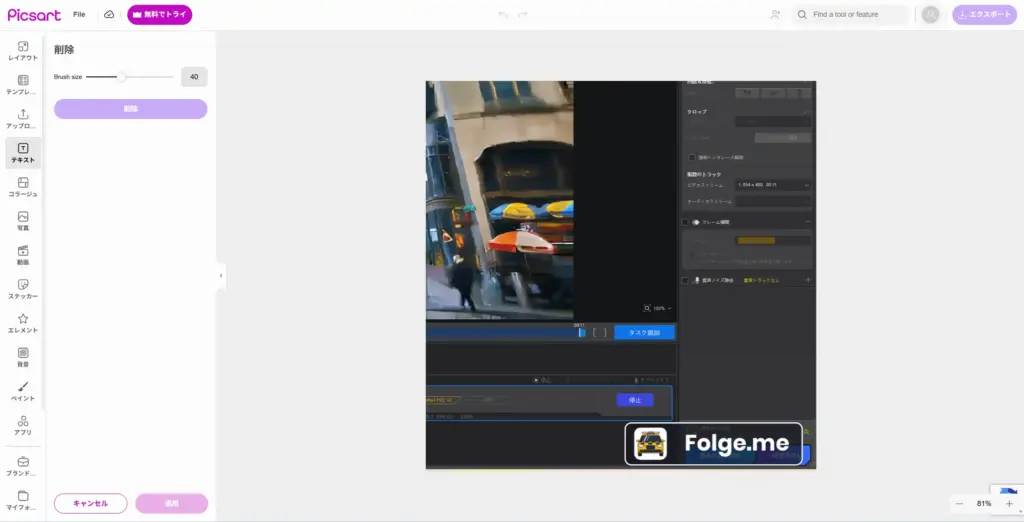The height and width of the screenshot is (522, 1024).
Task: Click the purple 削除 remove button
Action: (x=131, y=108)
